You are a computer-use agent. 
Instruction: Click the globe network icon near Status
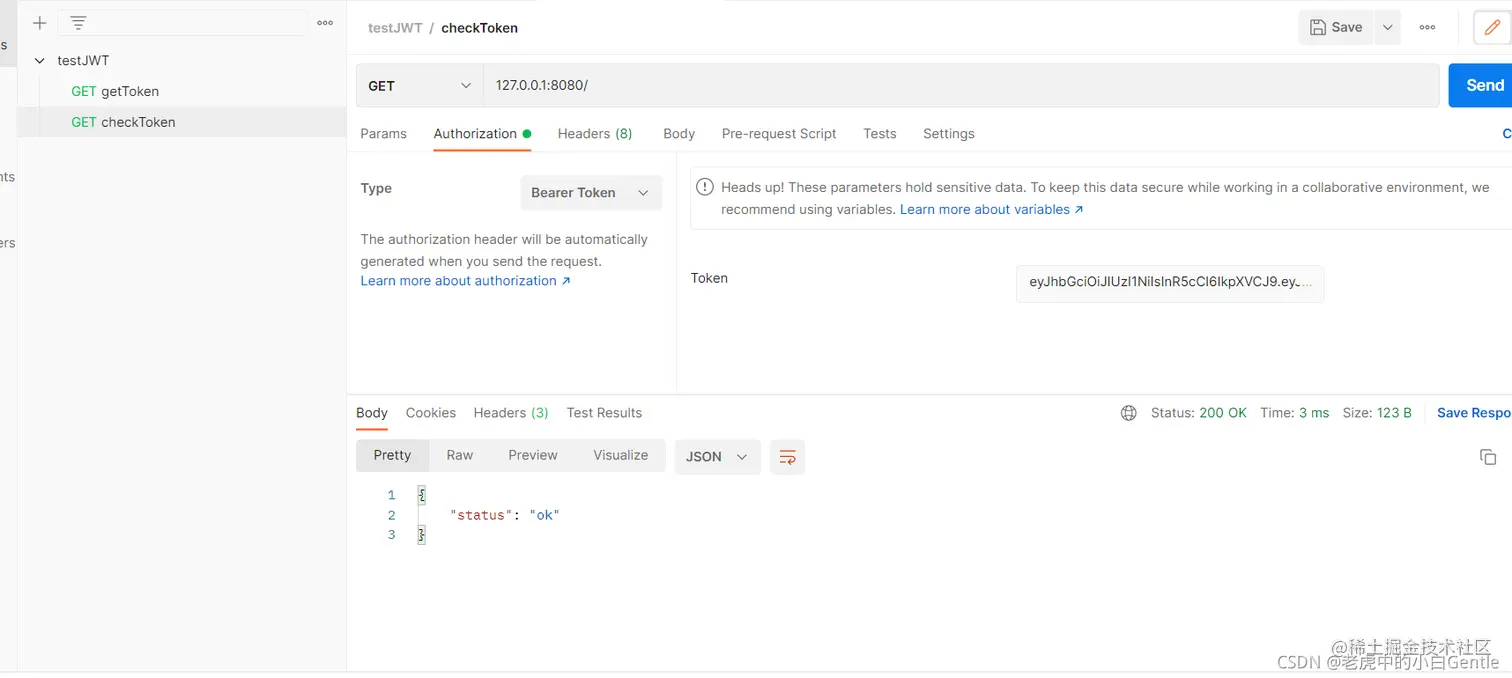(x=1129, y=413)
